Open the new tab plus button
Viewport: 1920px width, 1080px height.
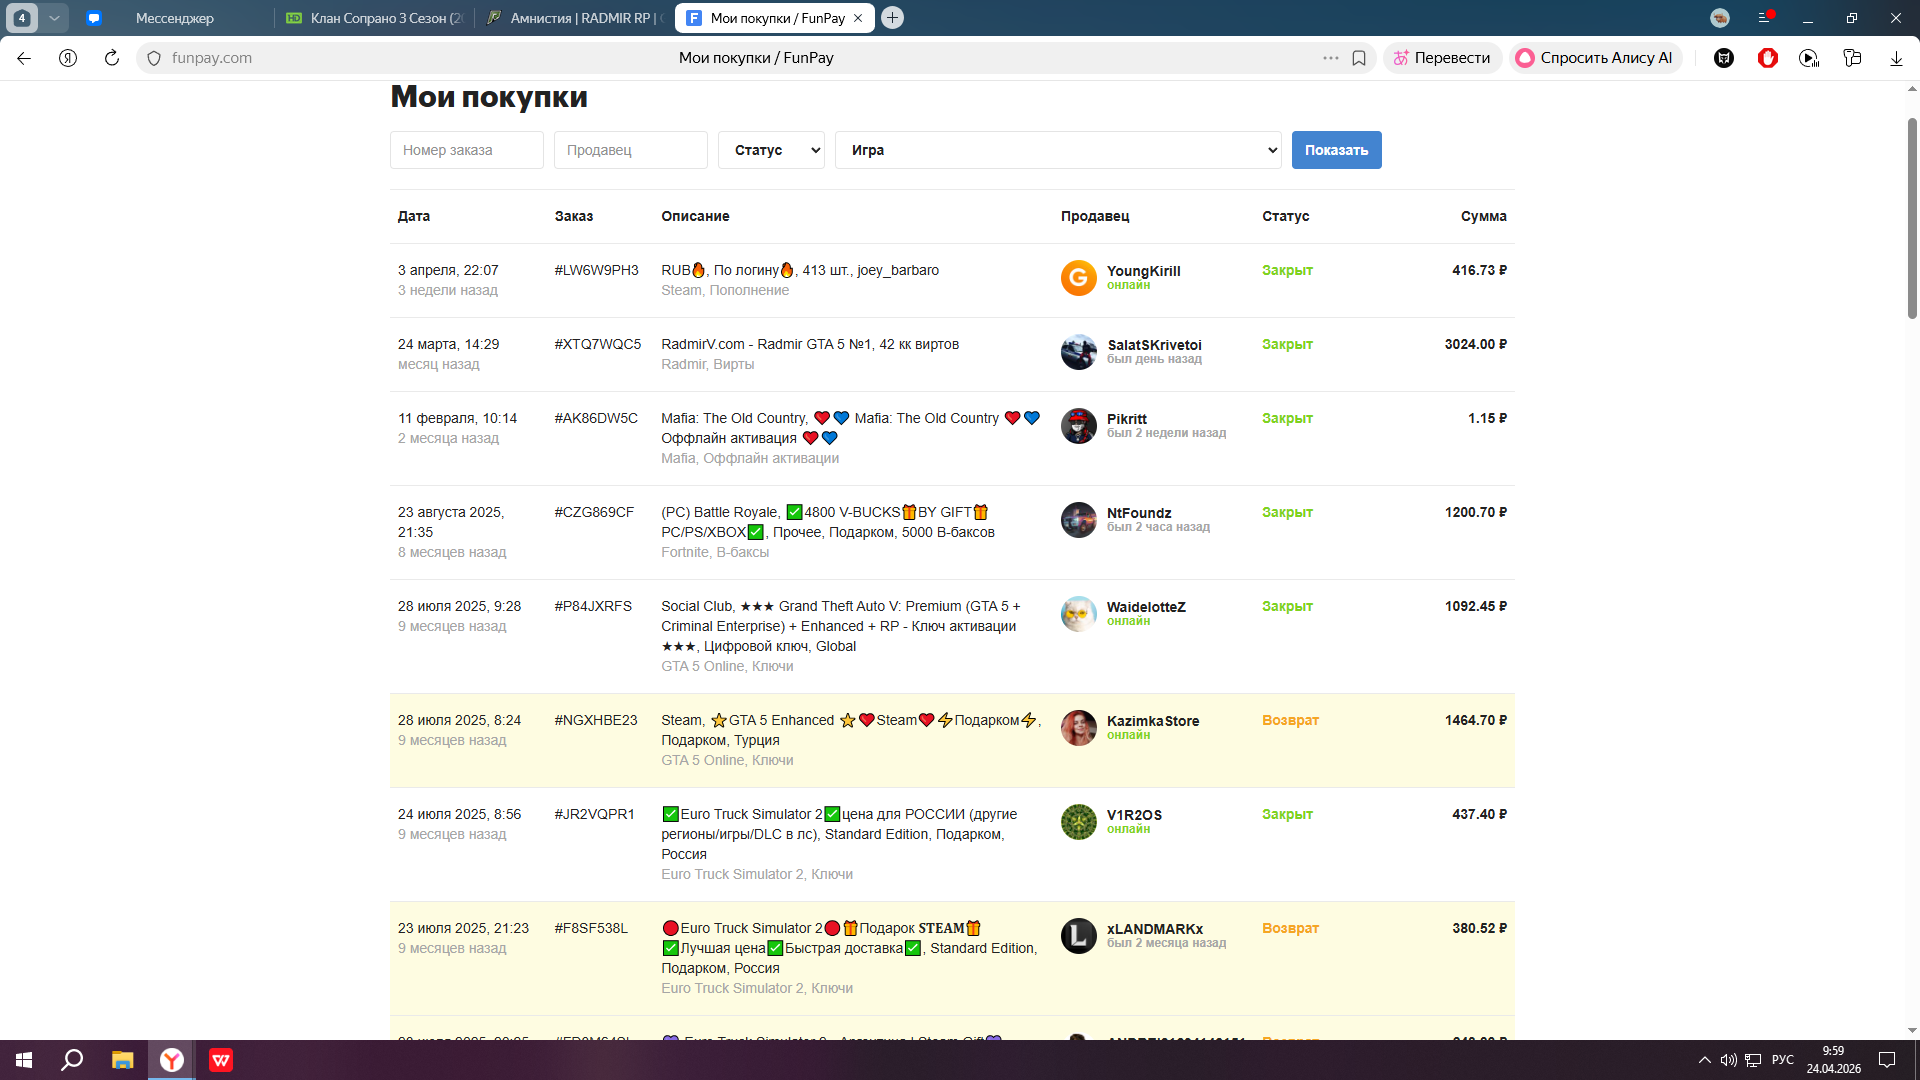[x=893, y=18]
